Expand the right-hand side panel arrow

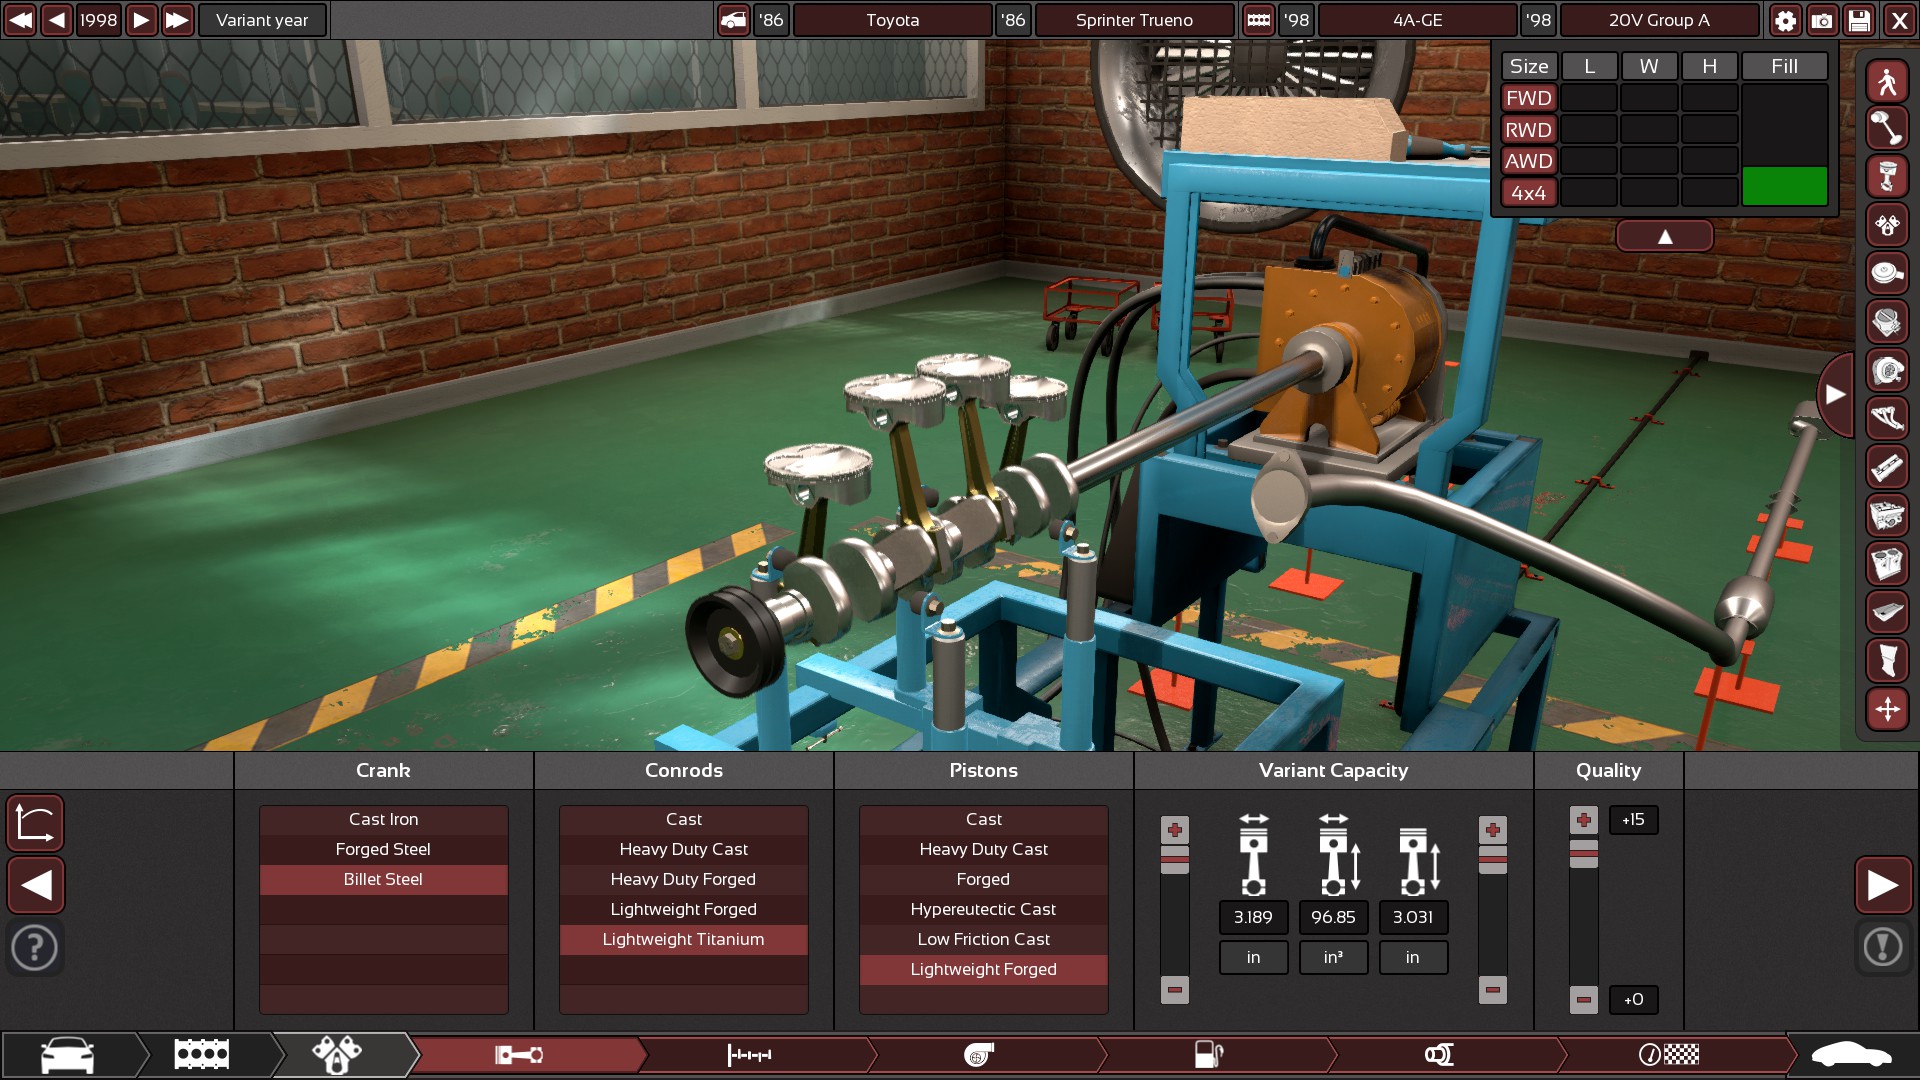pos(1835,395)
